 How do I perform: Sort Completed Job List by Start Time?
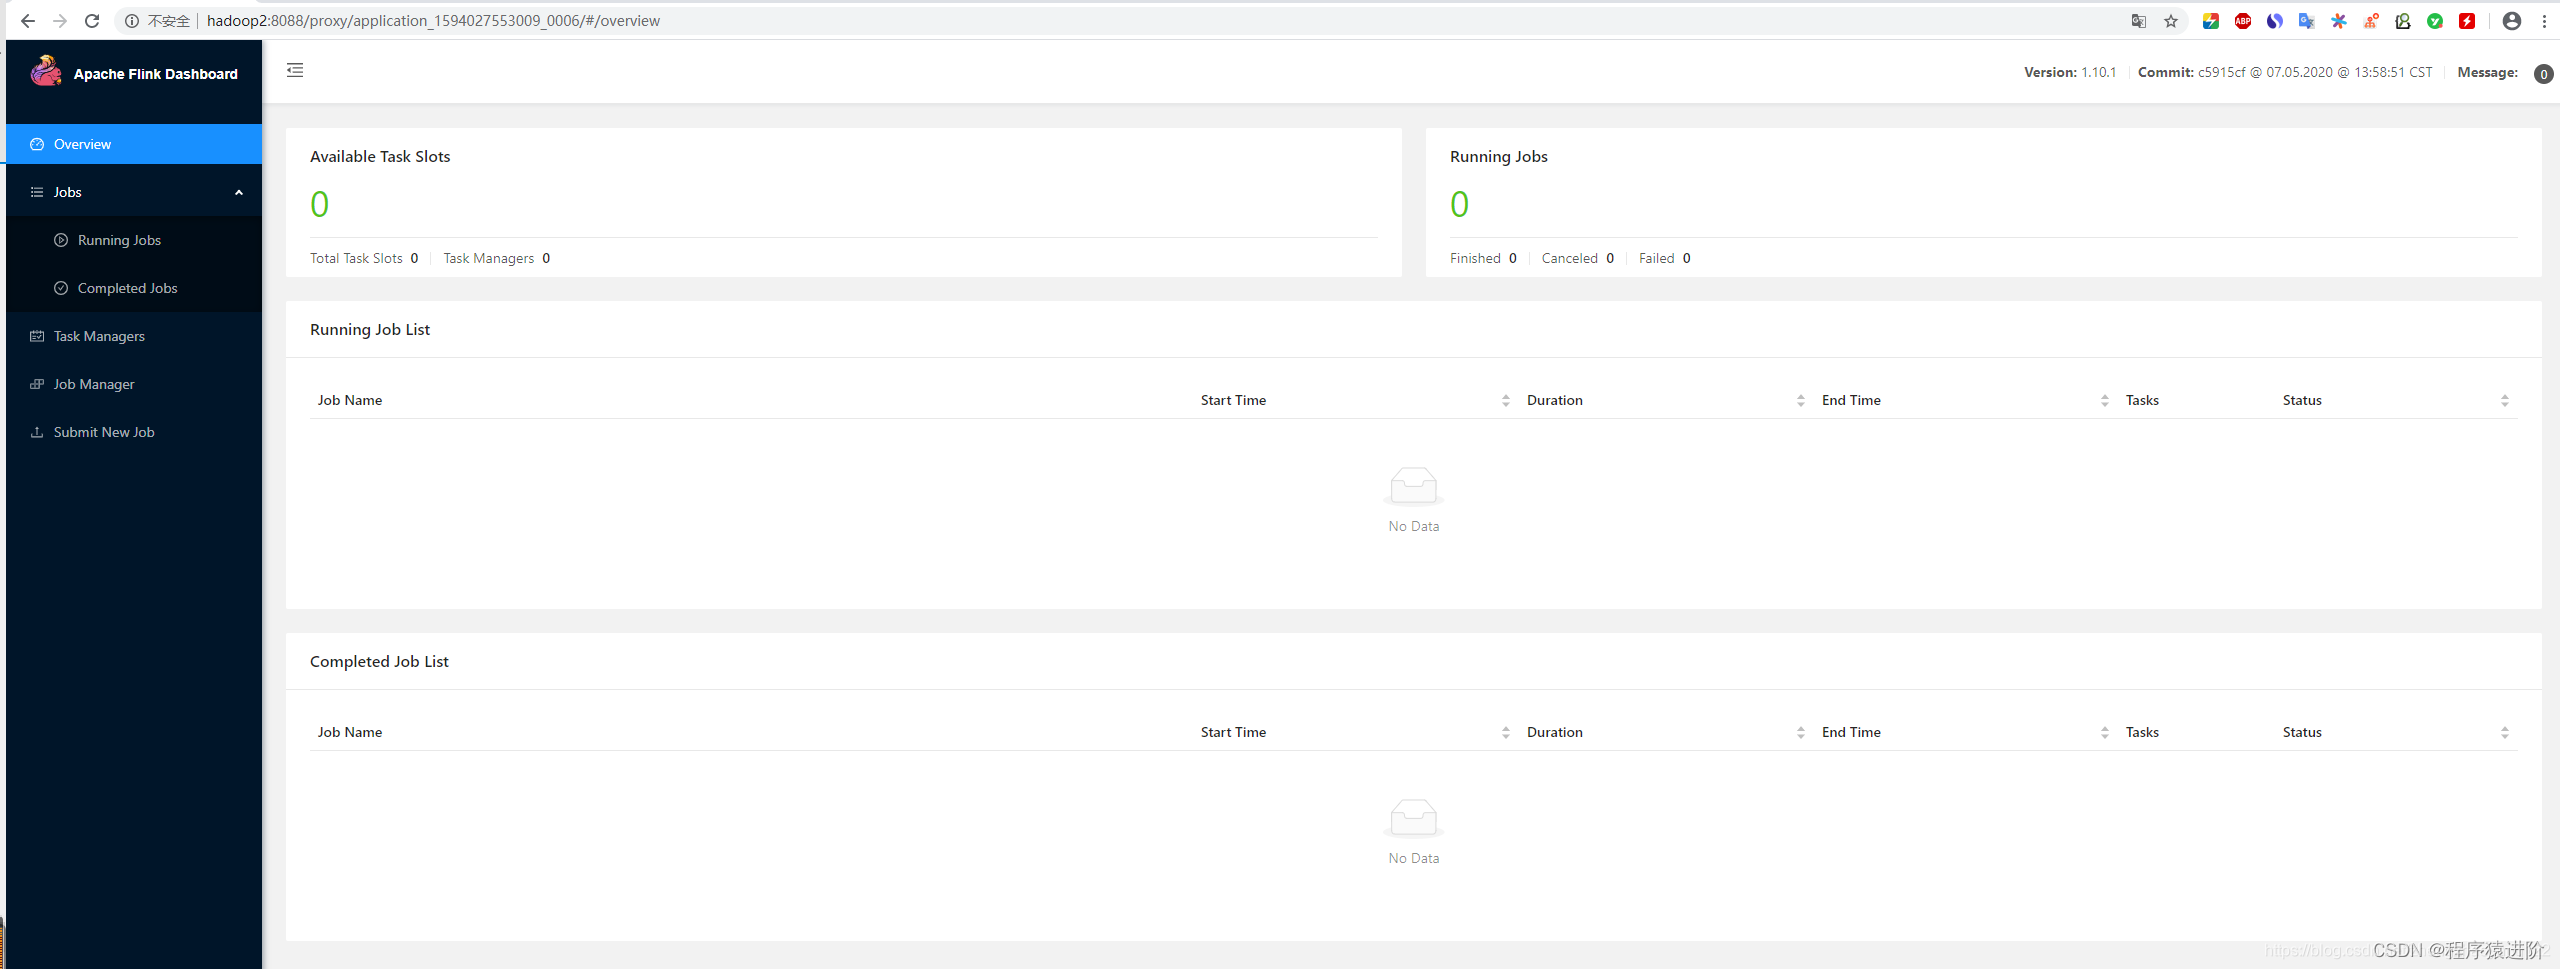(x=1505, y=732)
